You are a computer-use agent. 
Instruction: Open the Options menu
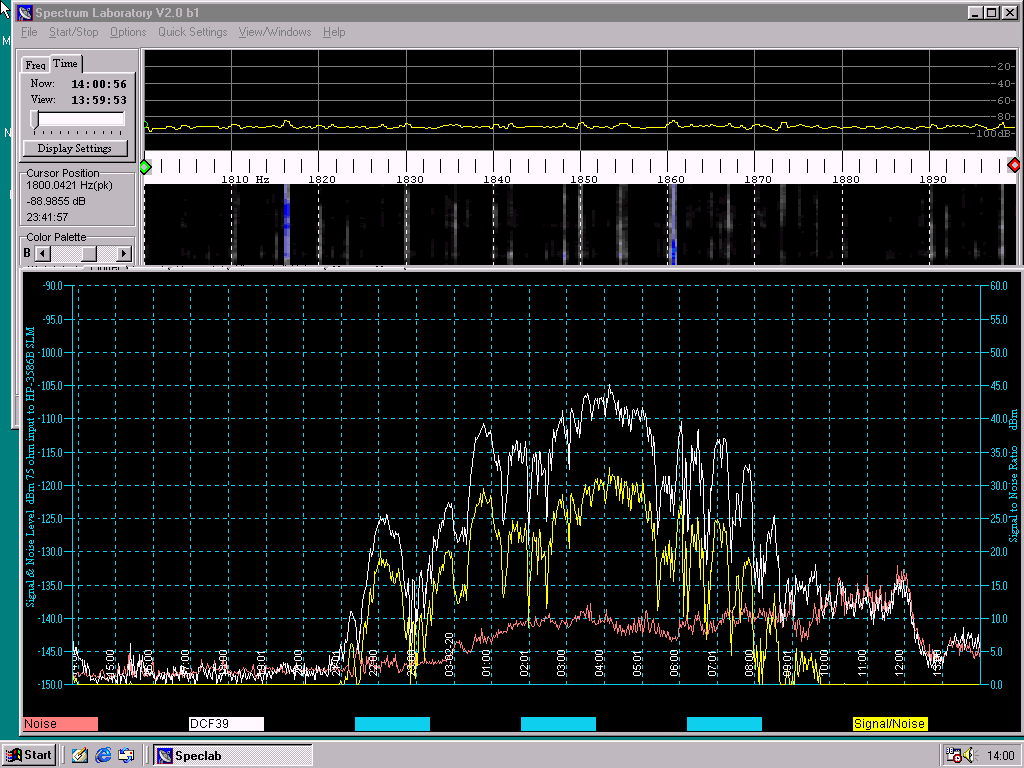(128, 32)
